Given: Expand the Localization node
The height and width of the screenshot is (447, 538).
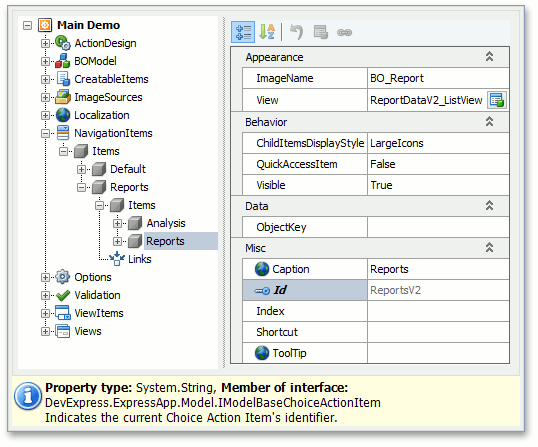Looking at the screenshot, I should [x=45, y=115].
